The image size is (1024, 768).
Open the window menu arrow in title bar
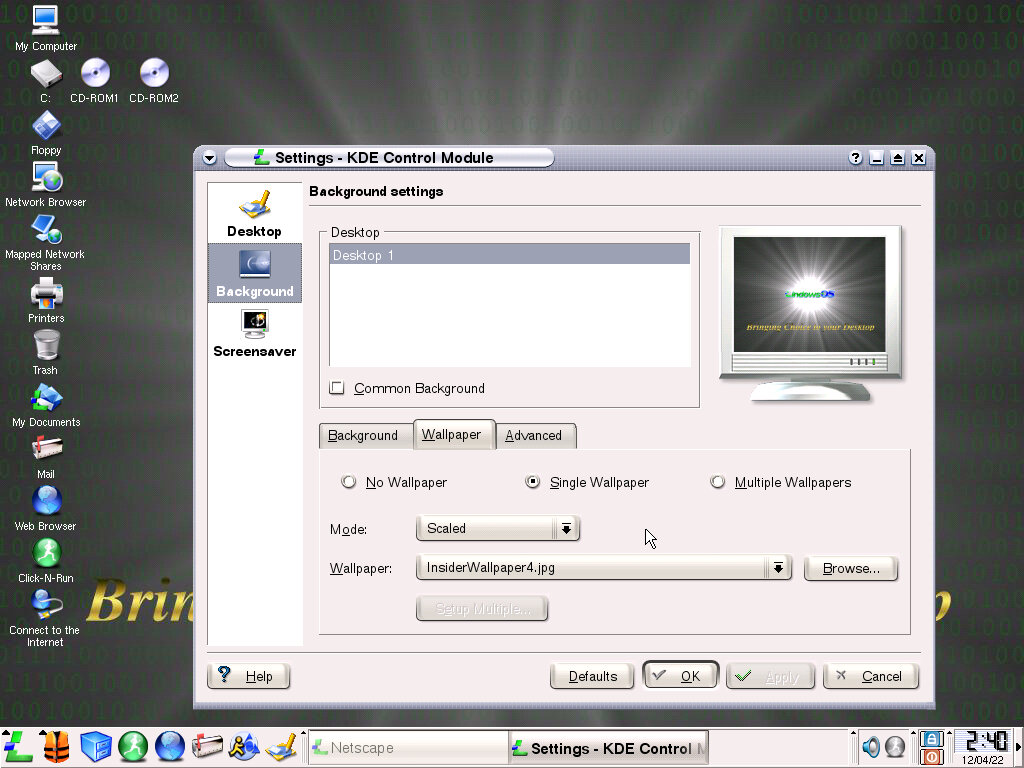(x=209, y=158)
